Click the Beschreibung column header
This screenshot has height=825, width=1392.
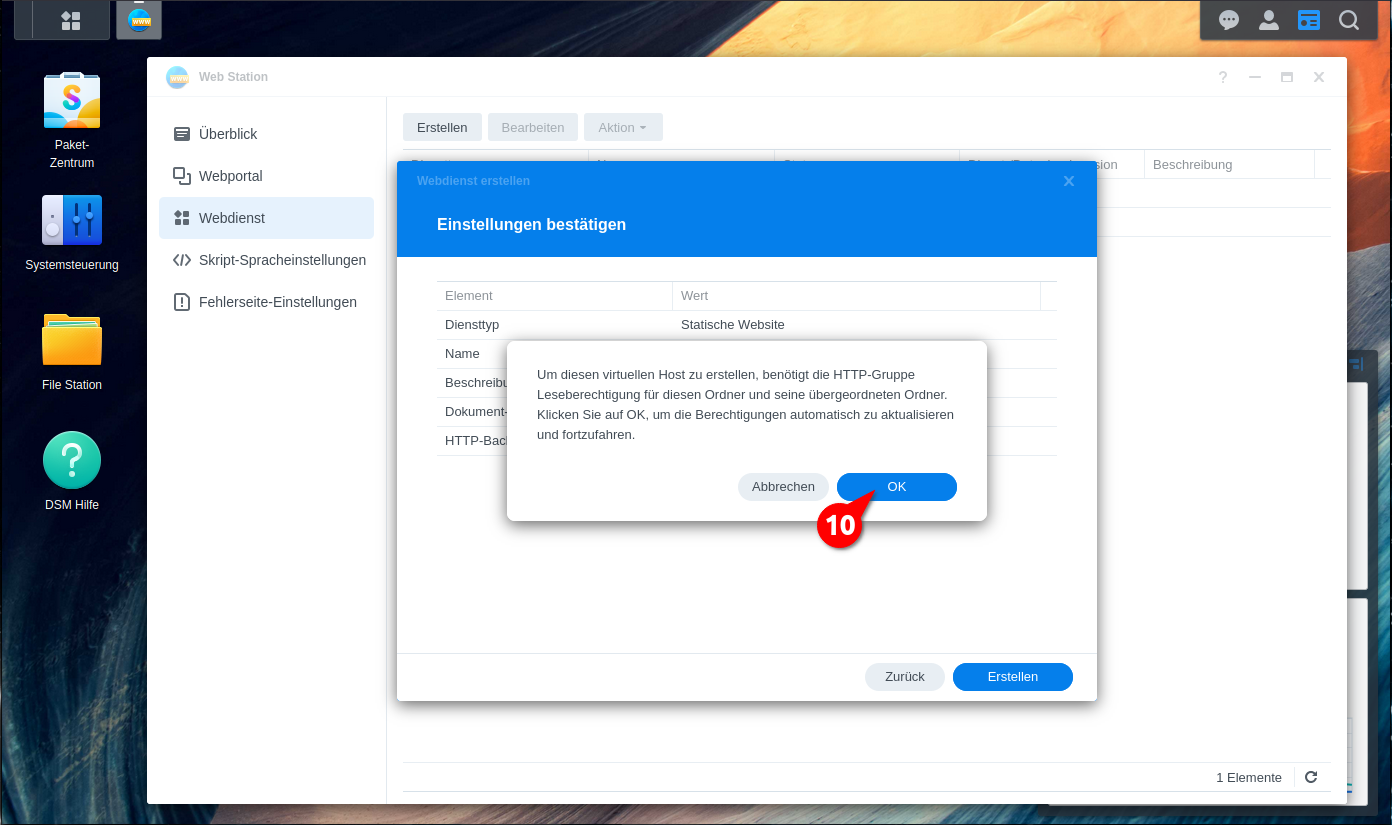click(x=1192, y=164)
